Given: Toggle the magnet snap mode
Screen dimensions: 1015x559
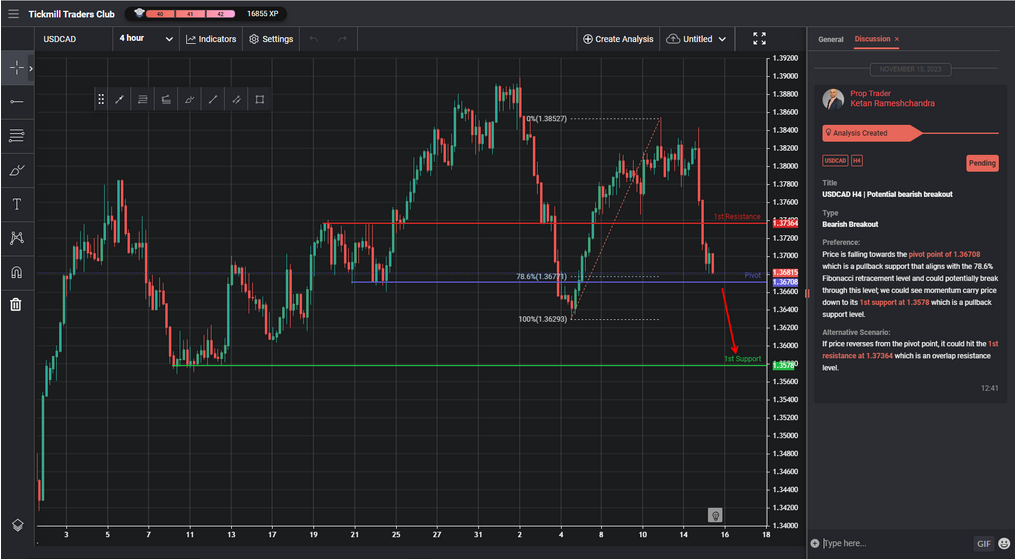Looking at the screenshot, I should (17, 272).
